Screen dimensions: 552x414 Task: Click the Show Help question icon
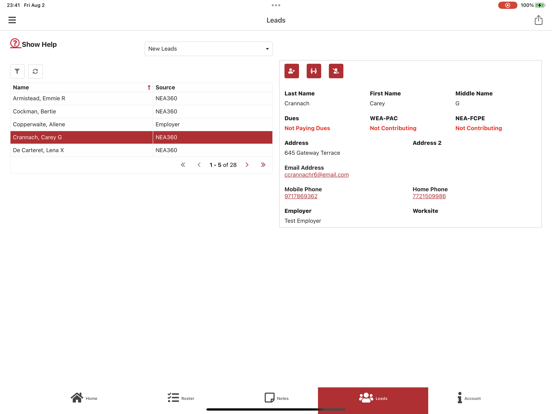point(15,43)
